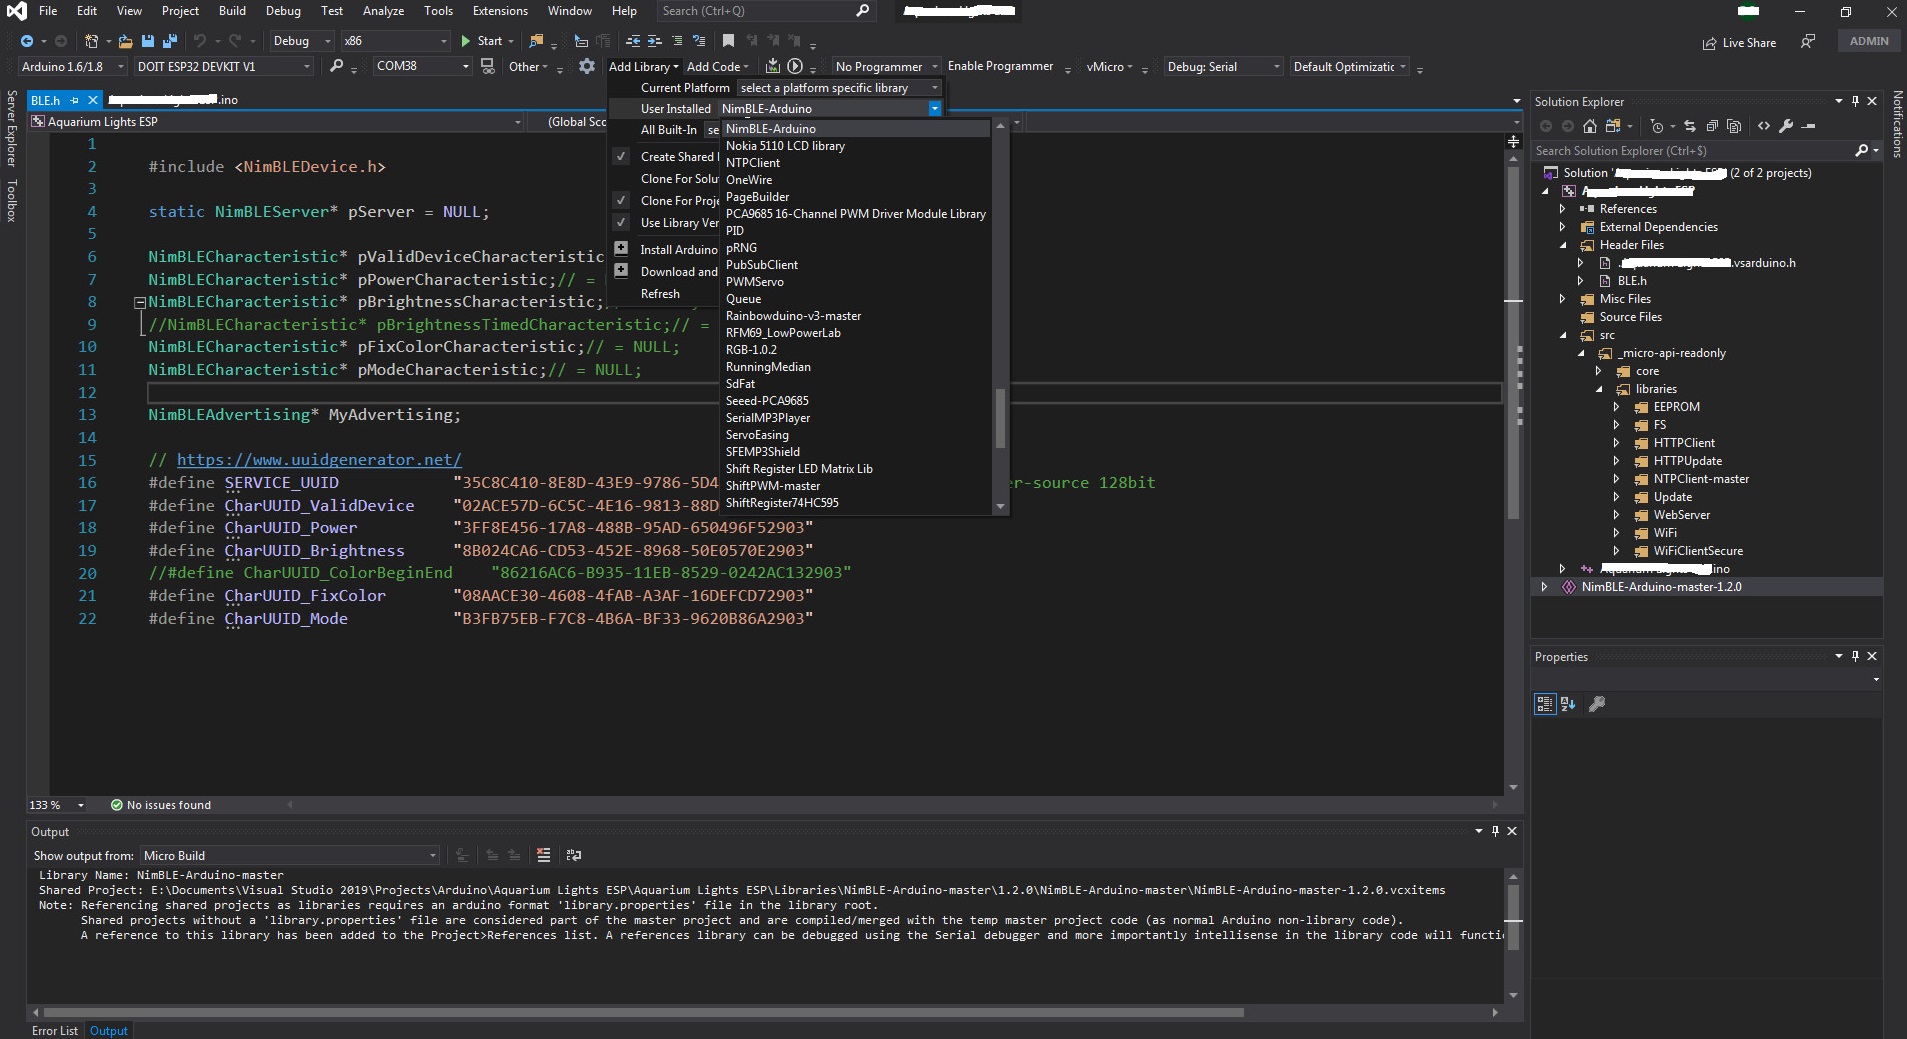Click the vMicro search magnifier icon
The height and width of the screenshot is (1039, 1907).
click(337, 66)
